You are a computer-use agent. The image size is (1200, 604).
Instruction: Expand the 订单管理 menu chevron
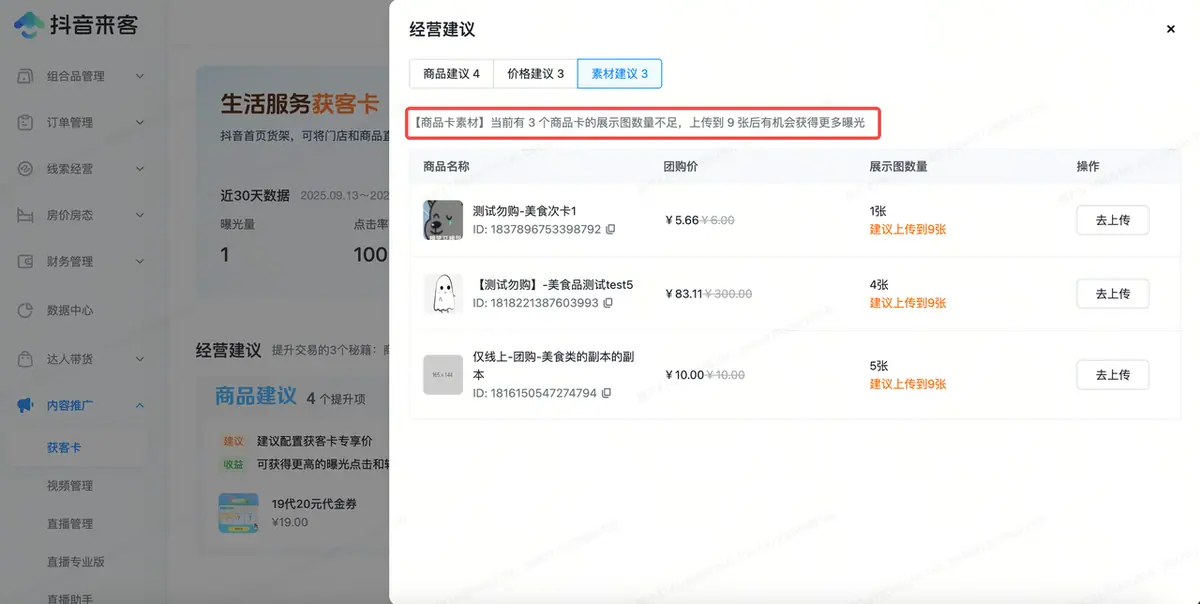tap(140, 122)
